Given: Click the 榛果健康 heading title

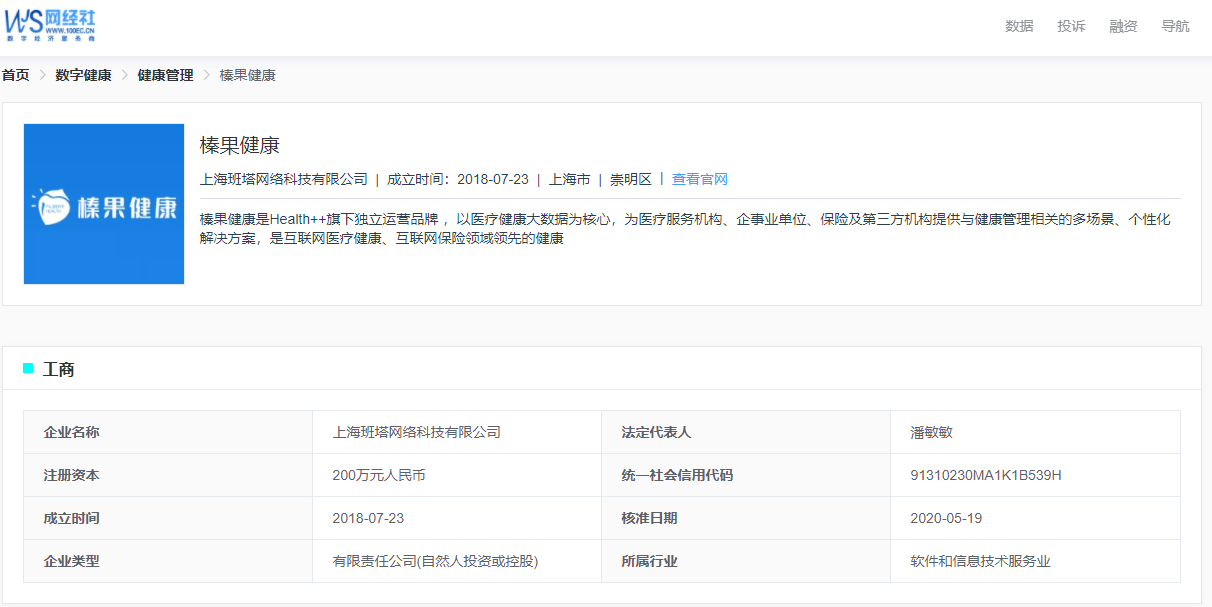Looking at the screenshot, I should point(240,145).
